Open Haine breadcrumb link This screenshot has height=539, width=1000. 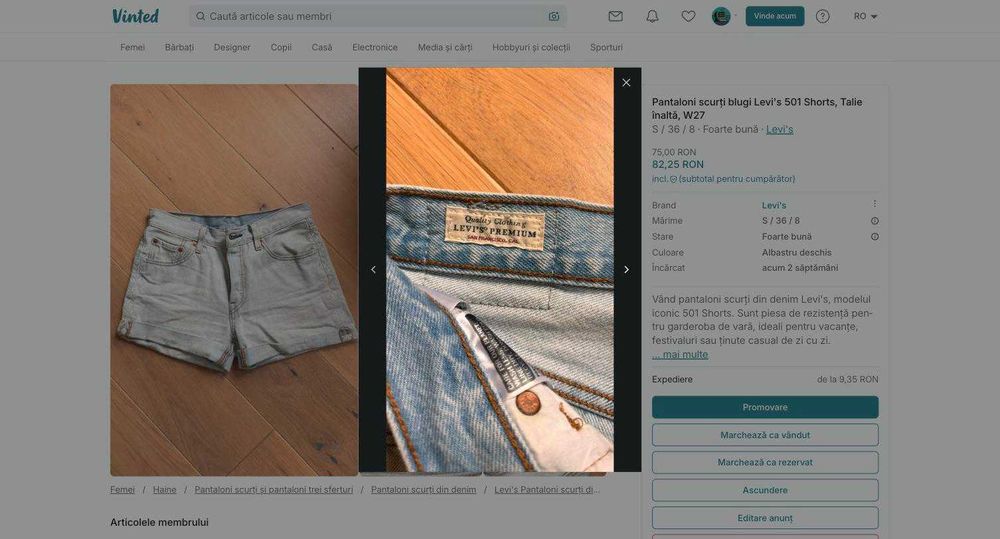tap(165, 490)
